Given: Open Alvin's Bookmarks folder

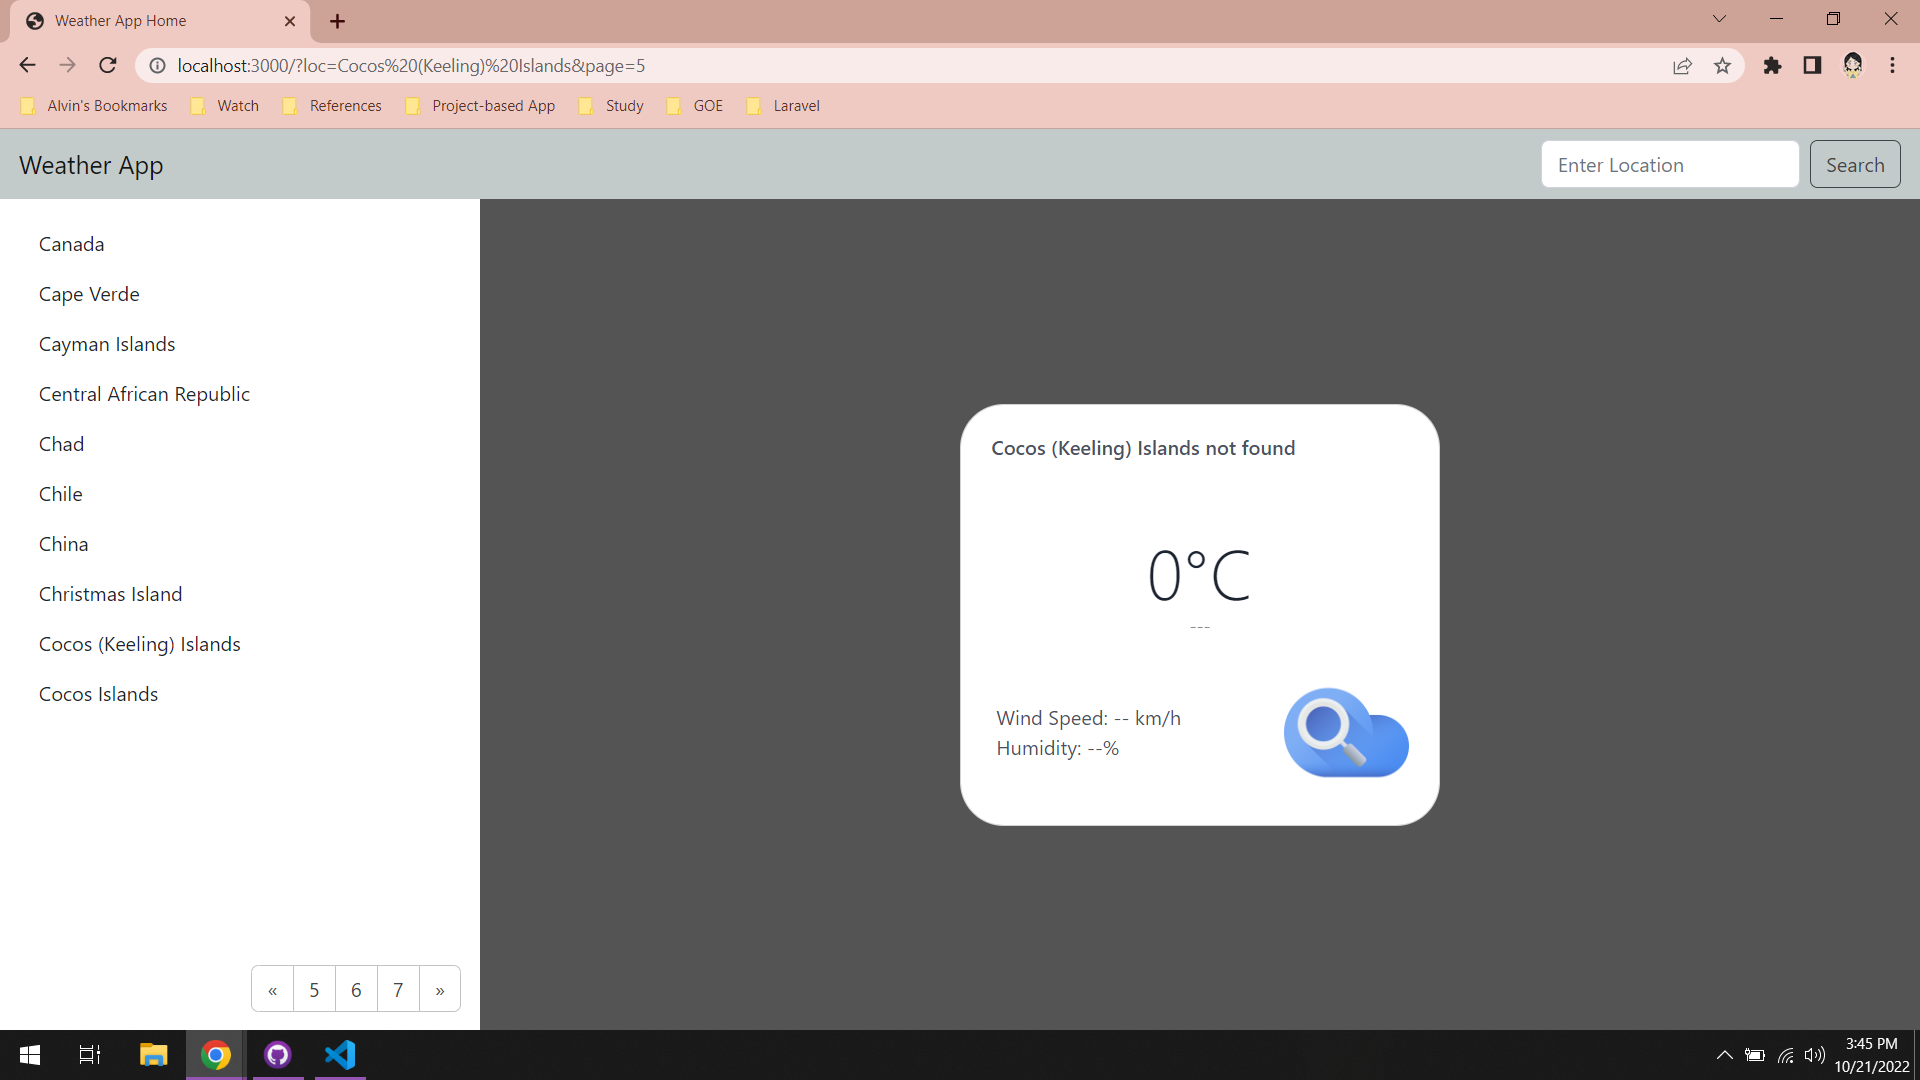Looking at the screenshot, I should click(94, 106).
